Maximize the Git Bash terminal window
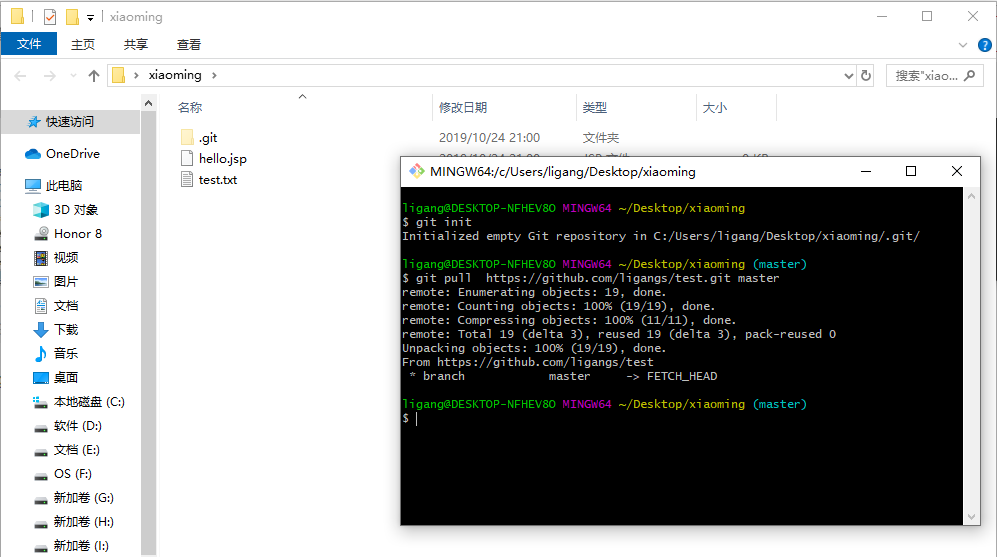This screenshot has width=997, height=557. [911, 171]
